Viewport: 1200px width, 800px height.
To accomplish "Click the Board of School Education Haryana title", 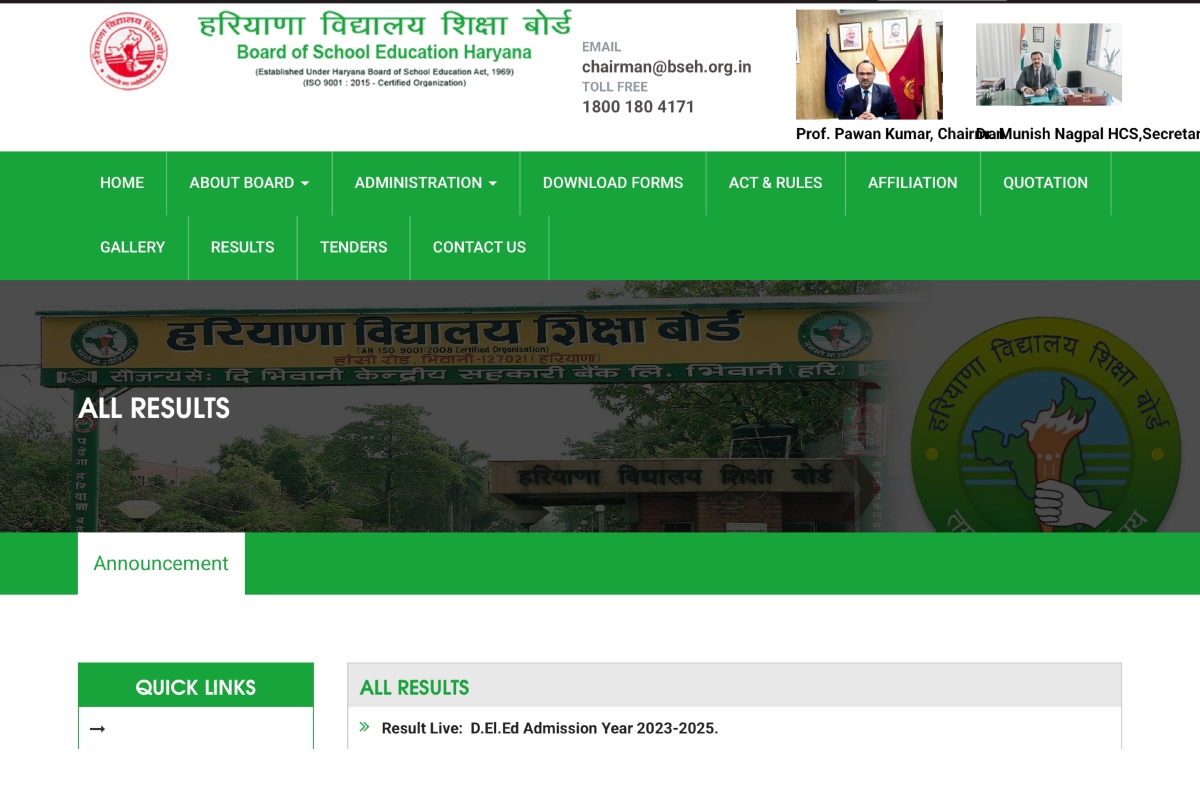I will click(x=384, y=52).
